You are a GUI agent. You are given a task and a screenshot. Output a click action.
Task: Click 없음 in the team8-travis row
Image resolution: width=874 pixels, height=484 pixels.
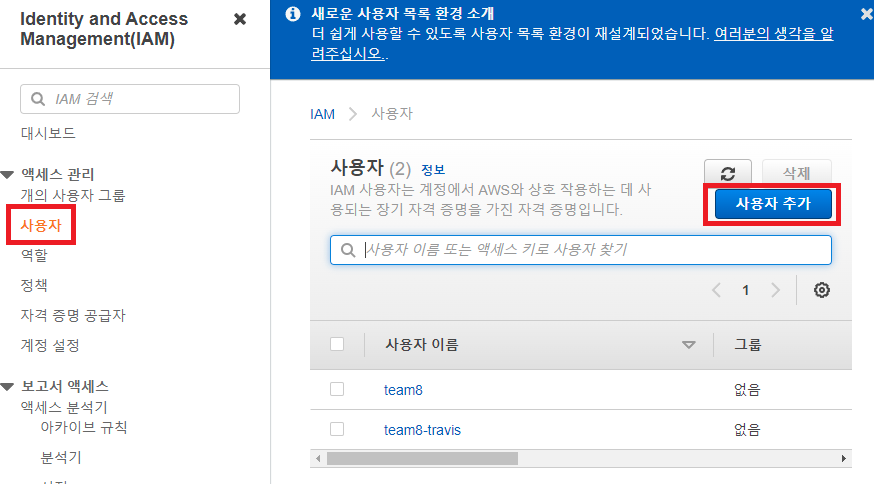pos(747,430)
